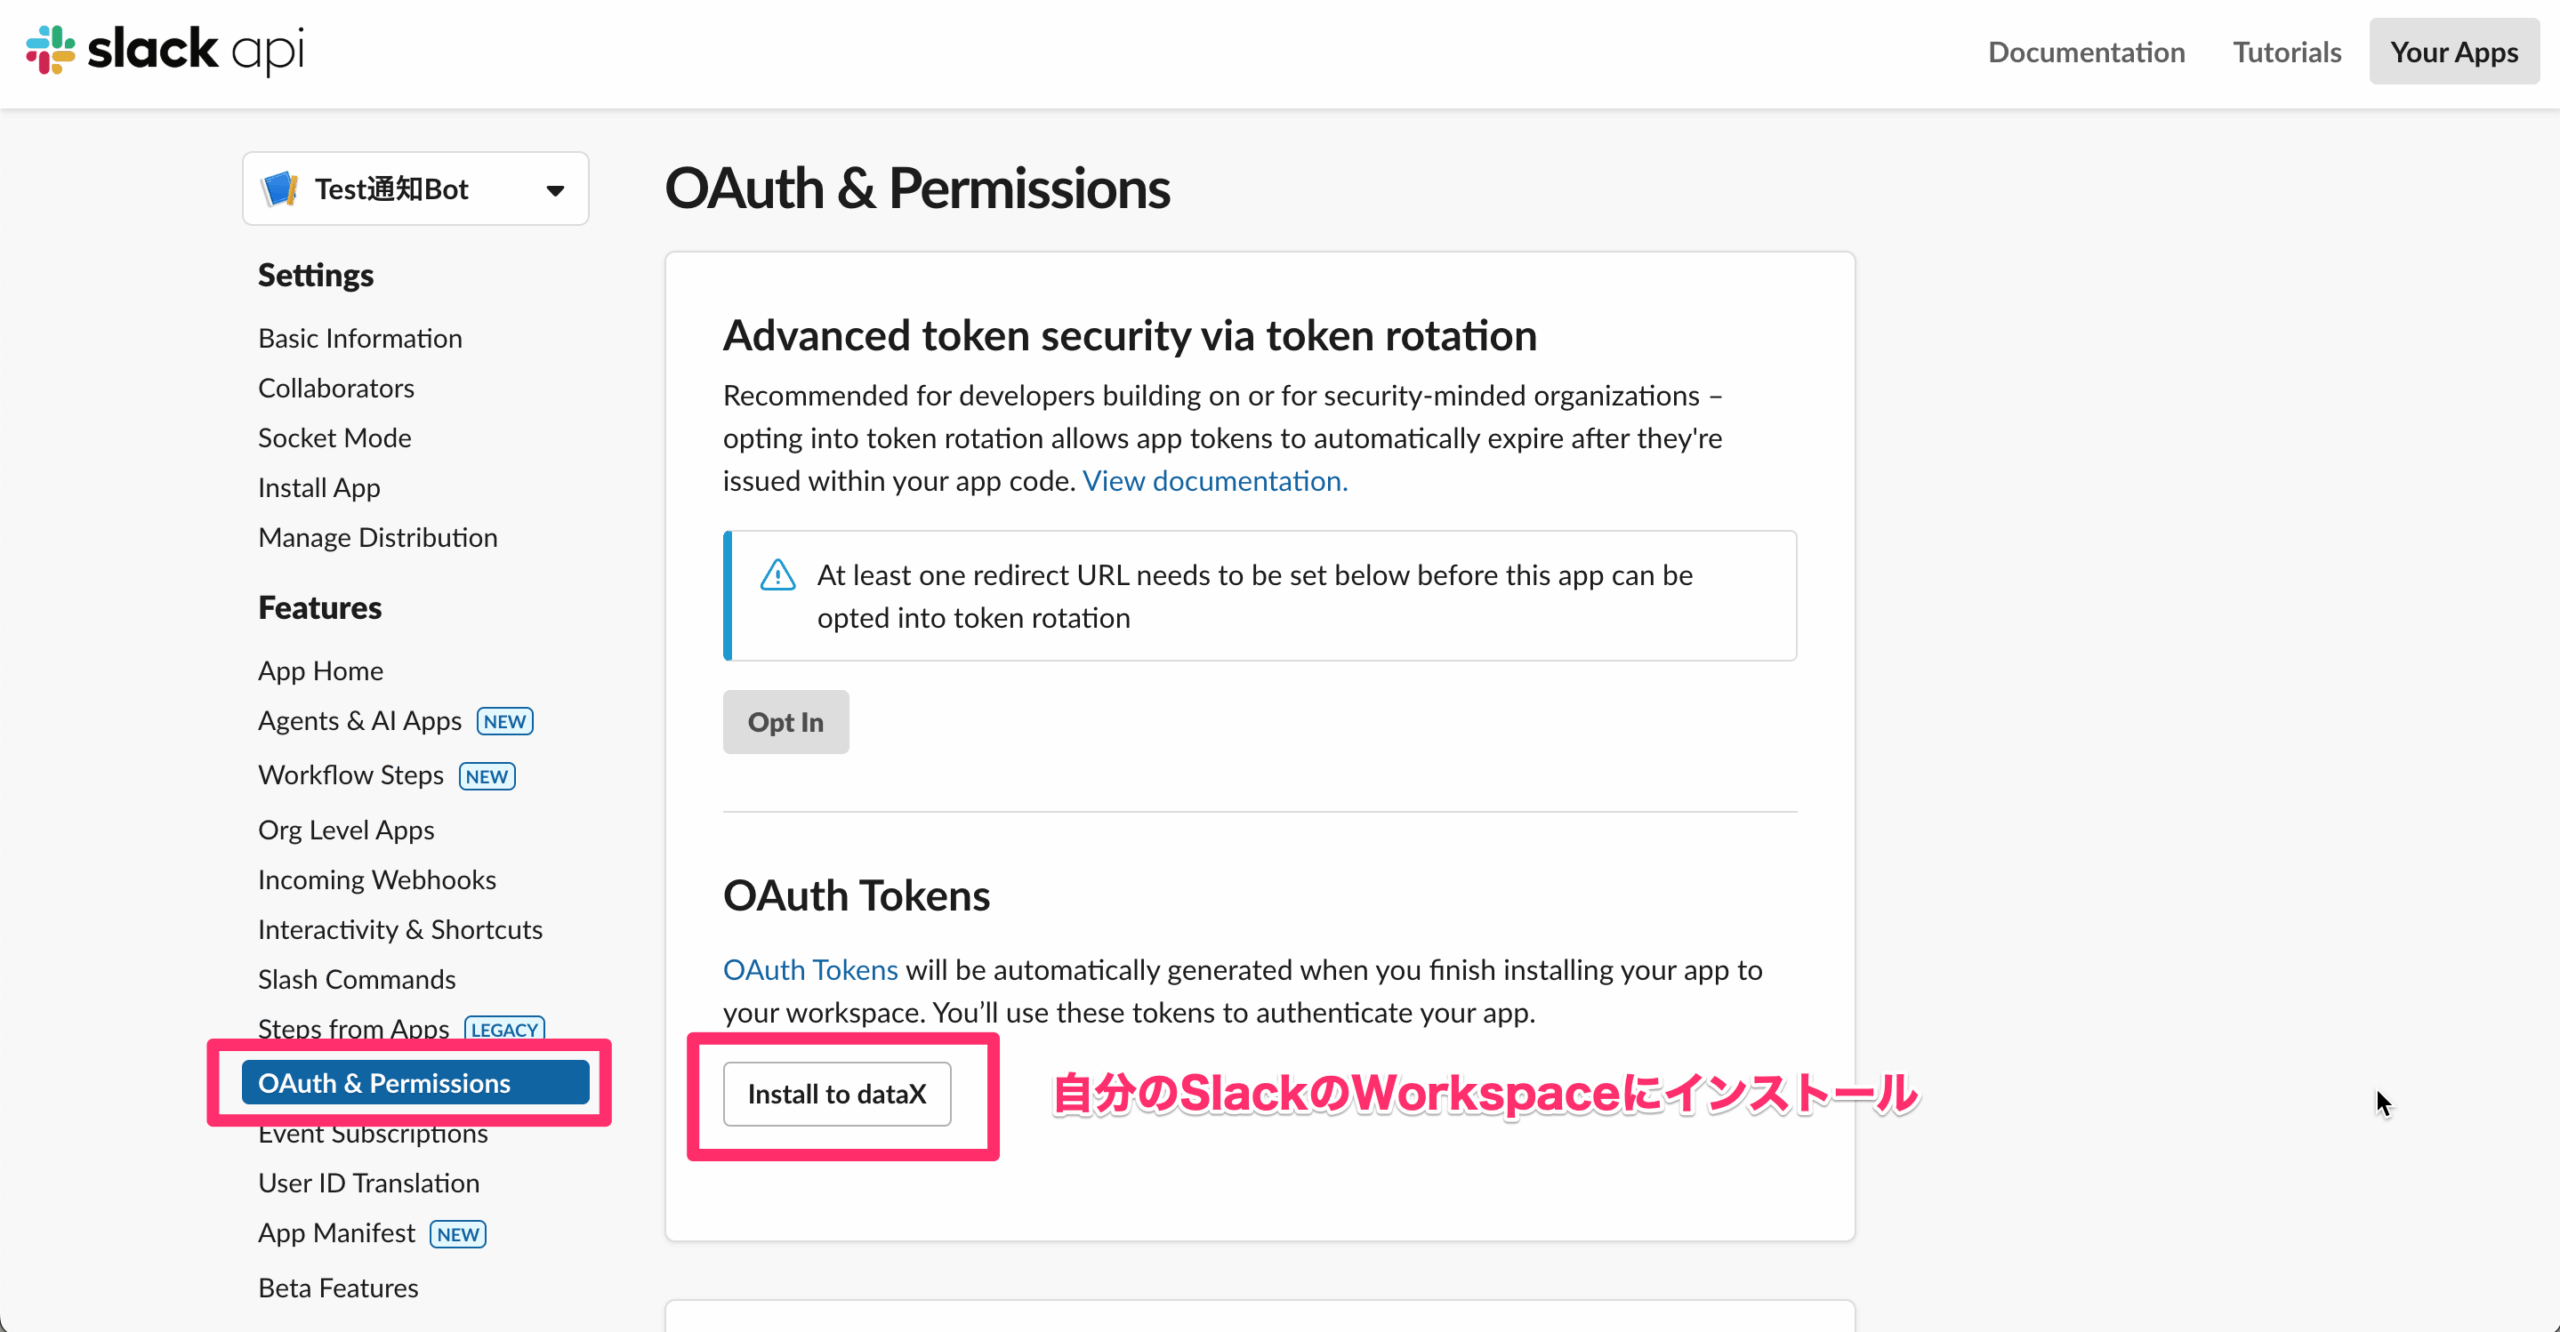
Task: Click the NEW badge beside App Manifest
Action: (458, 1234)
